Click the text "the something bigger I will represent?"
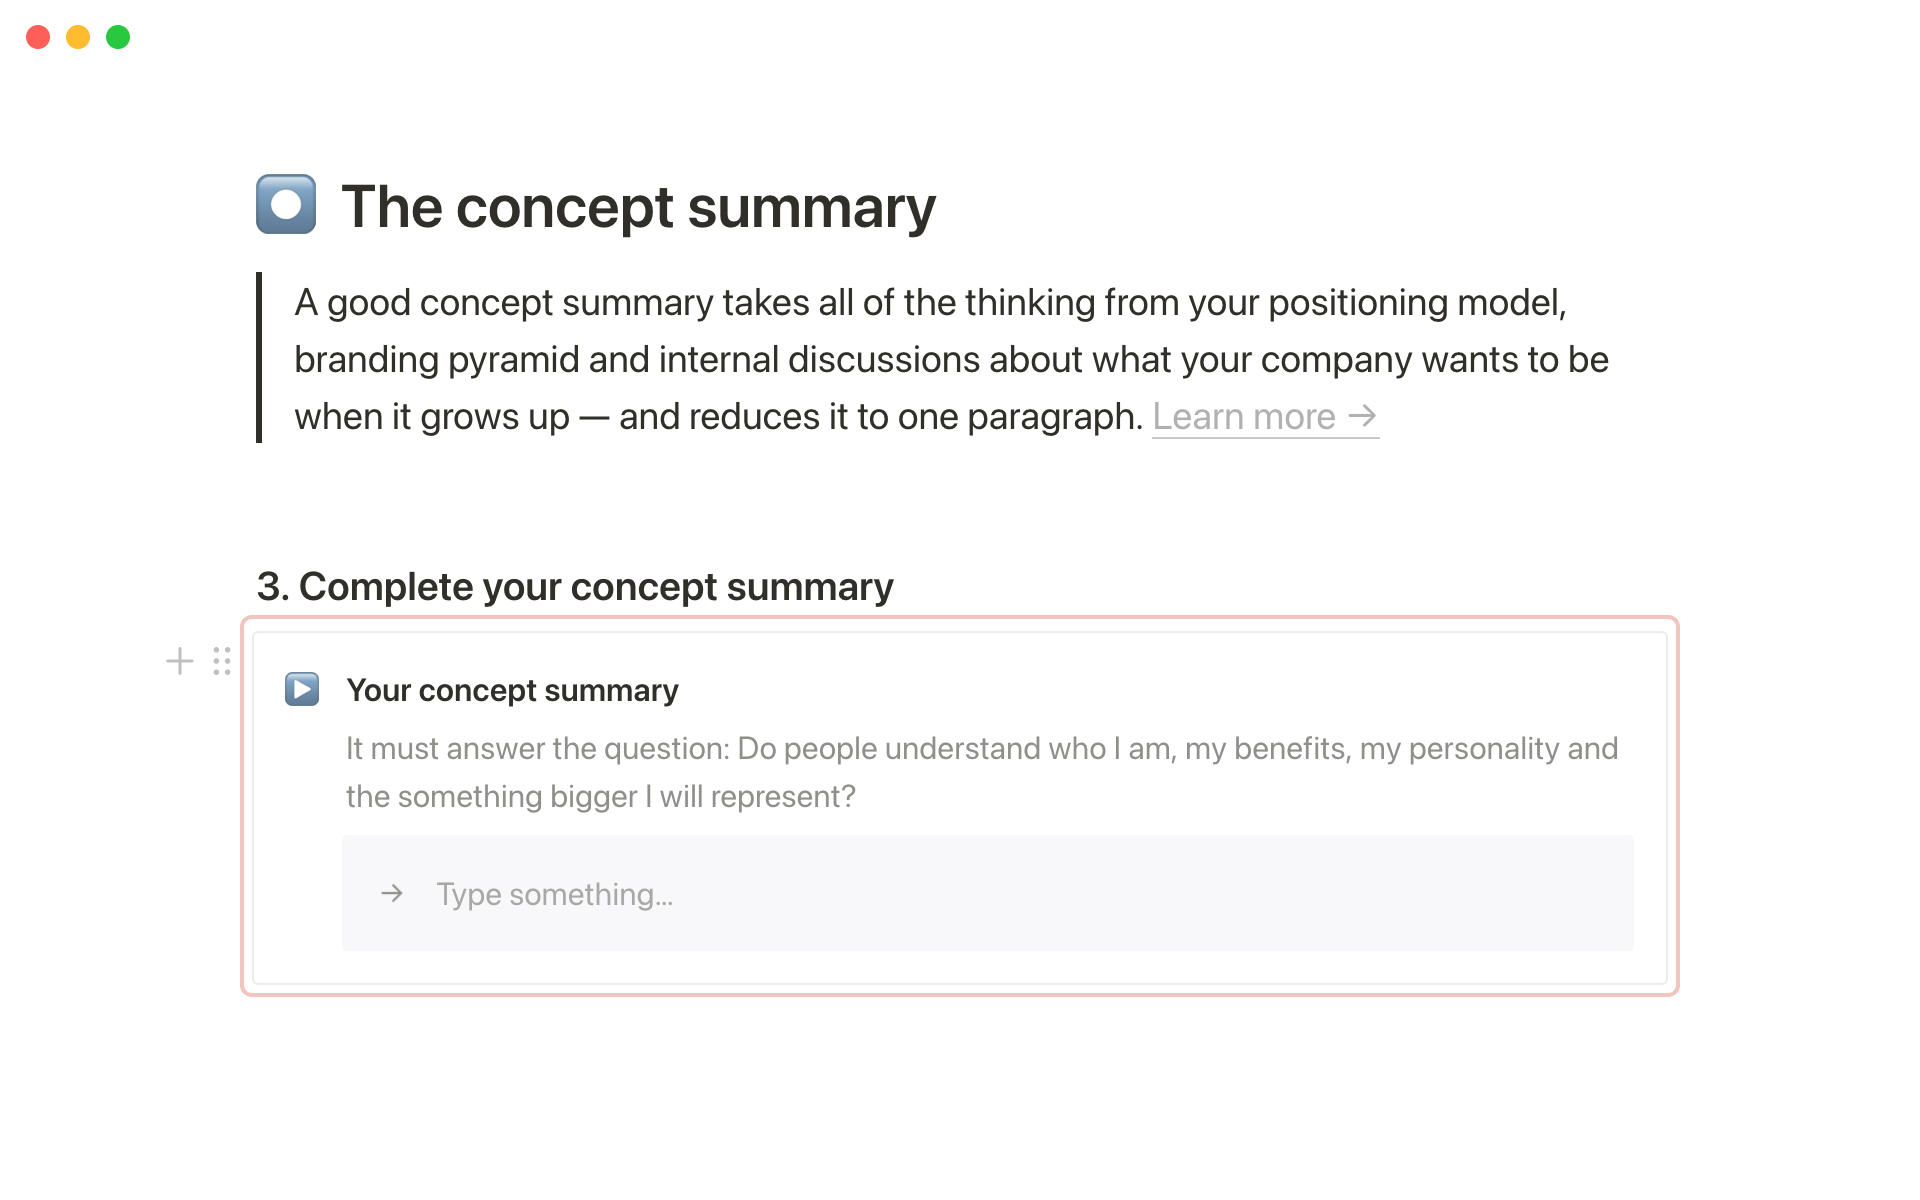1920x1200 pixels. tap(600, 796)
